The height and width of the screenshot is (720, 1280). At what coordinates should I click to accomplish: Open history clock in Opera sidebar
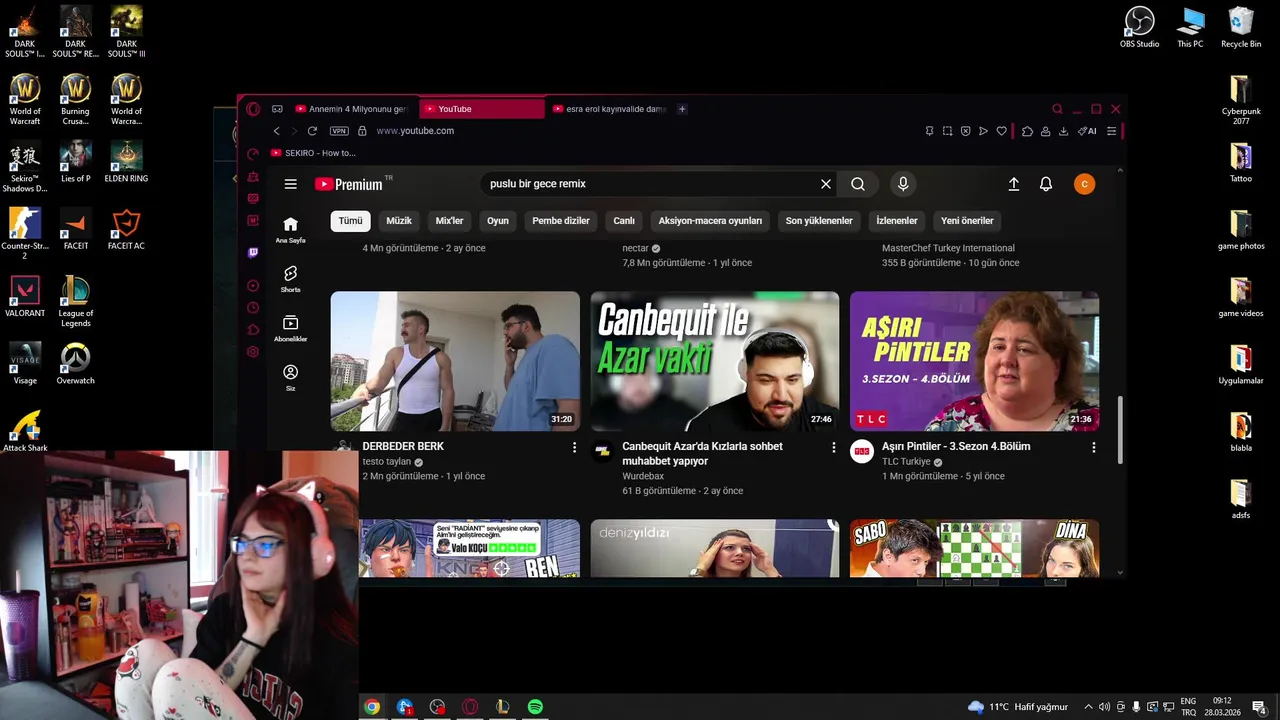[x=253, y=308]
